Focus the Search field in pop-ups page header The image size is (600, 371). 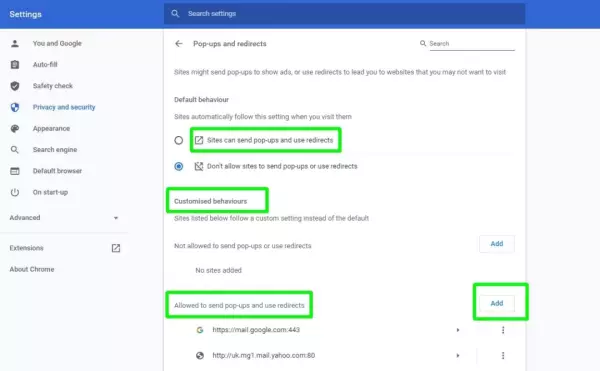(472, 44)
